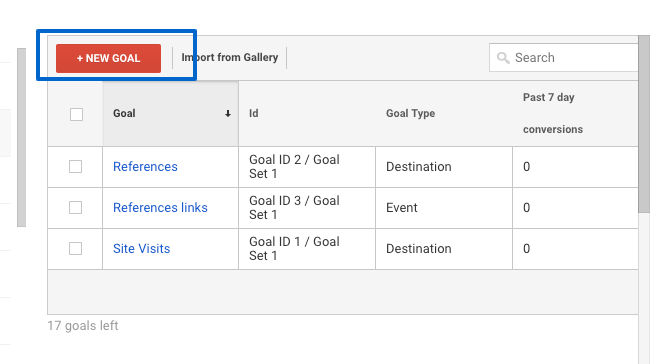Click the magnifier icon in search box
Viewport: 660px width, 364px height.
tap(503, 58)
